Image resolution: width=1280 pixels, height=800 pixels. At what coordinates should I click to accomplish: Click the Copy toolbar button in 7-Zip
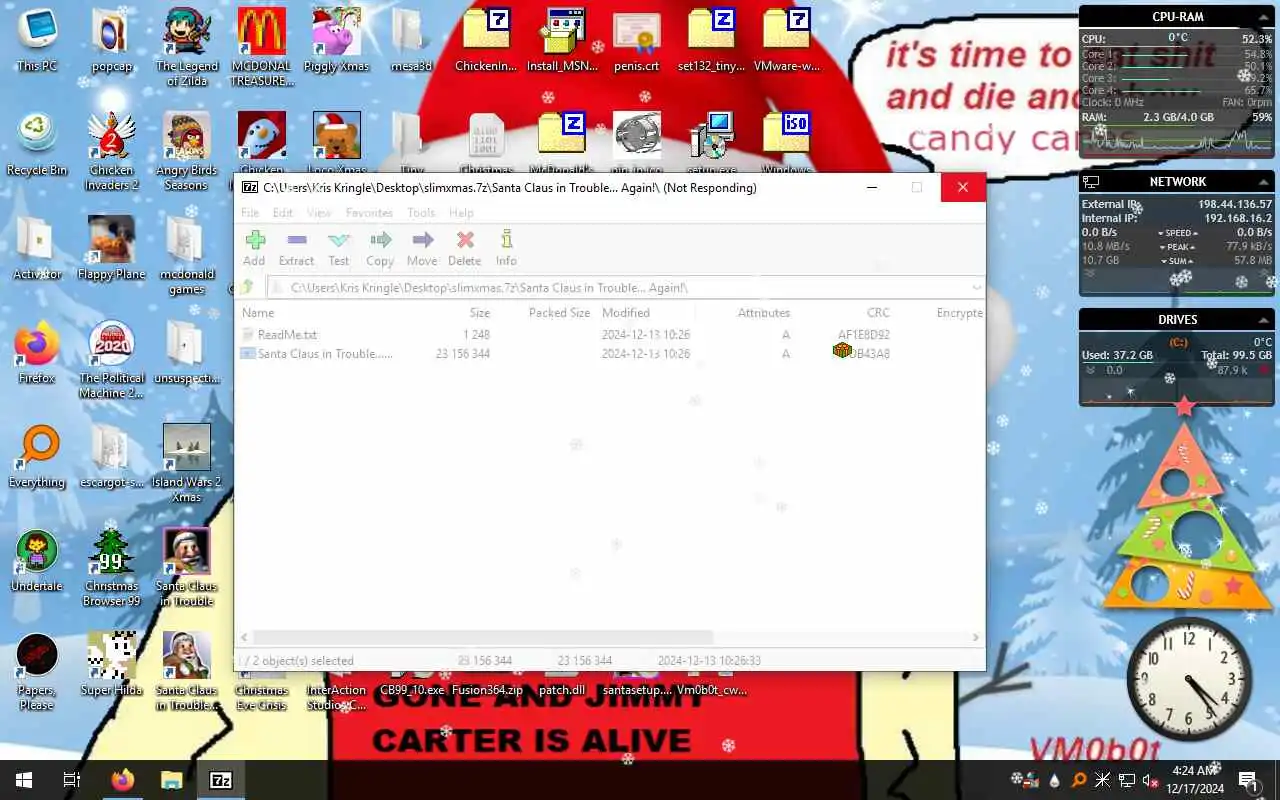click(x=380, y=248)
